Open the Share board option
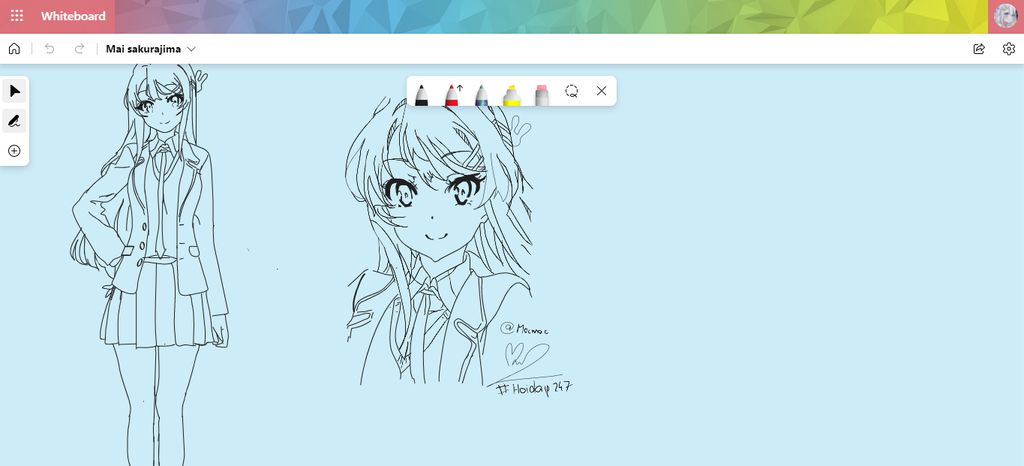Image resolution: width=1024 pixels, height=466 pixels. tap(978, 49)
